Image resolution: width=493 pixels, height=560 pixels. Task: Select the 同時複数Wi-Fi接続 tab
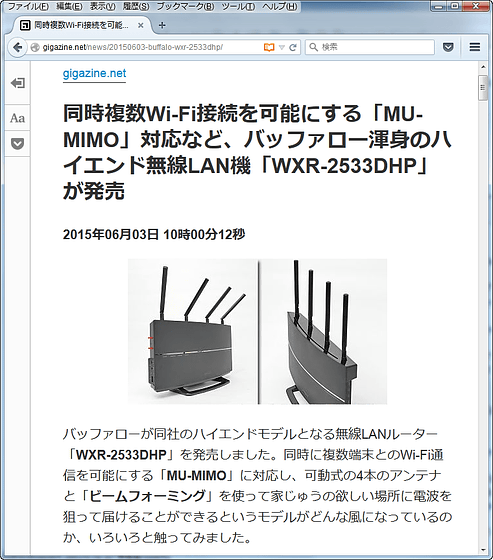(82, 25)
